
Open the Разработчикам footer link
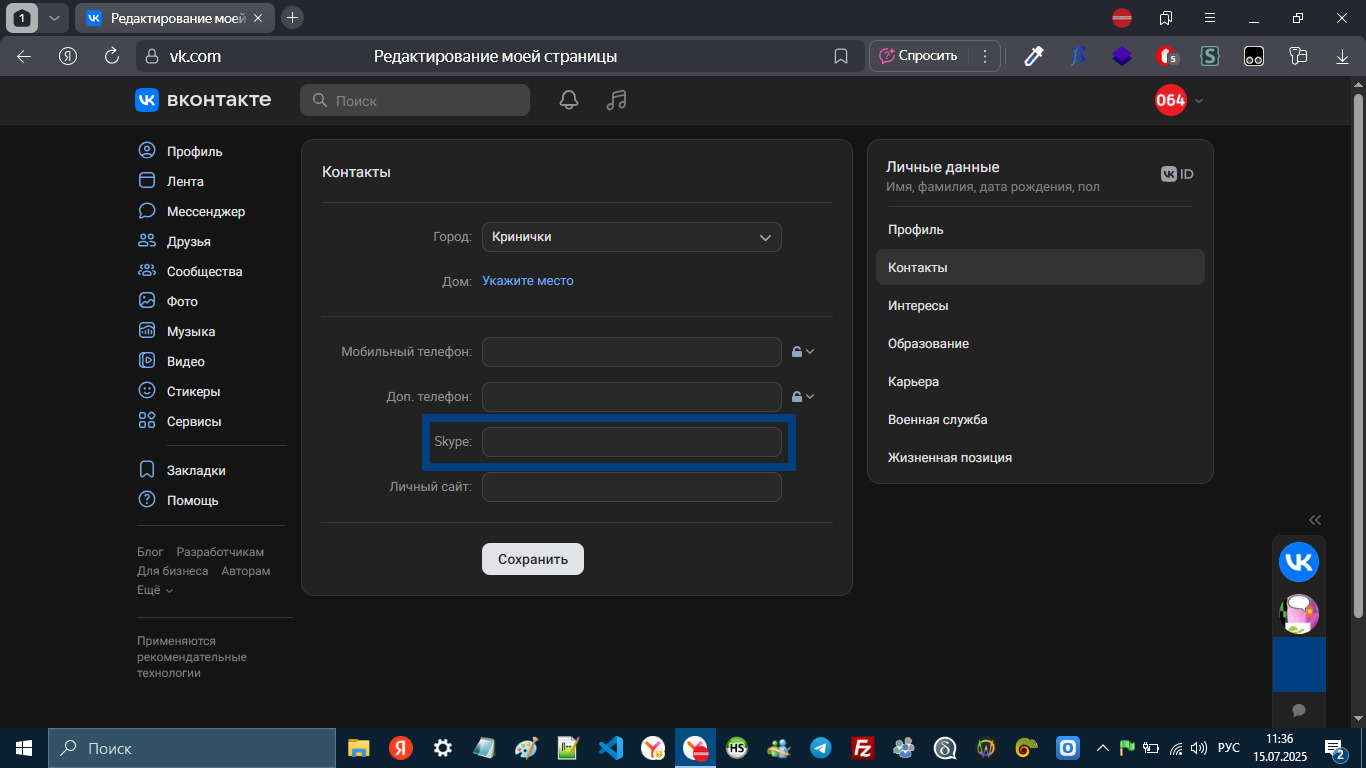coord(220,552)
